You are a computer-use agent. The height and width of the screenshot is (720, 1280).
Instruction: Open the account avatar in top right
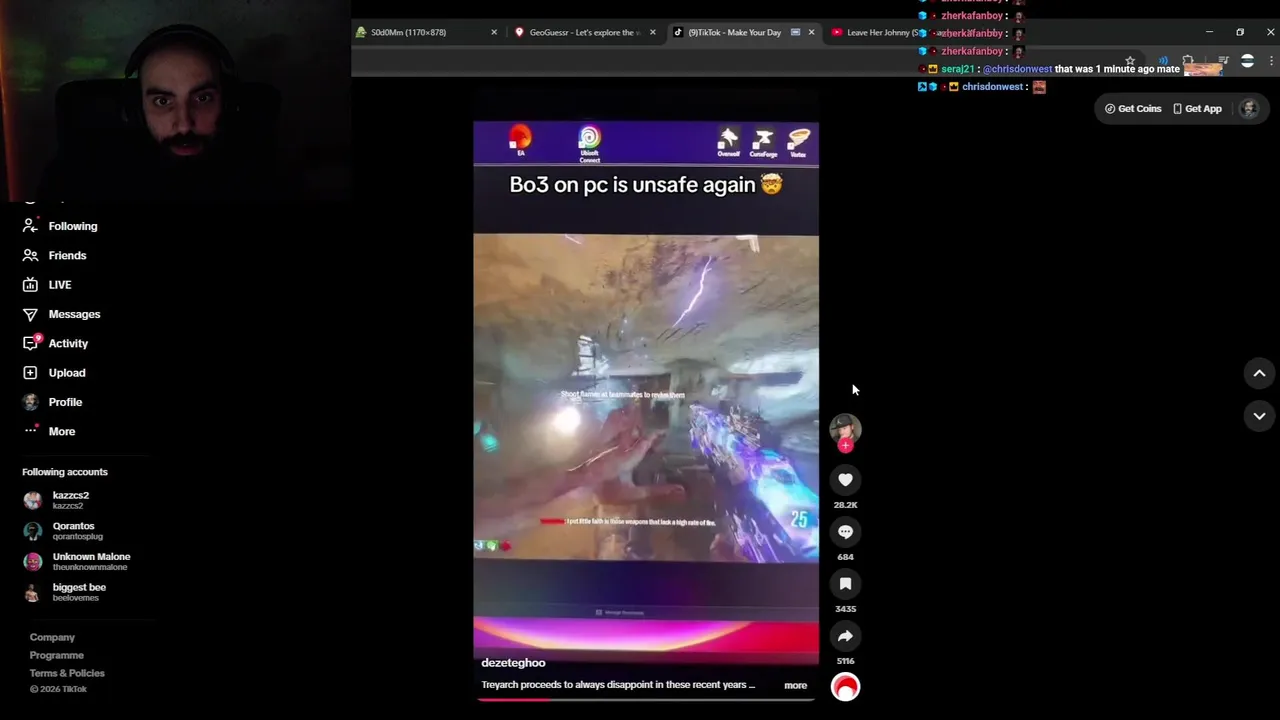pyautogui.click(x=1248, y=108)
